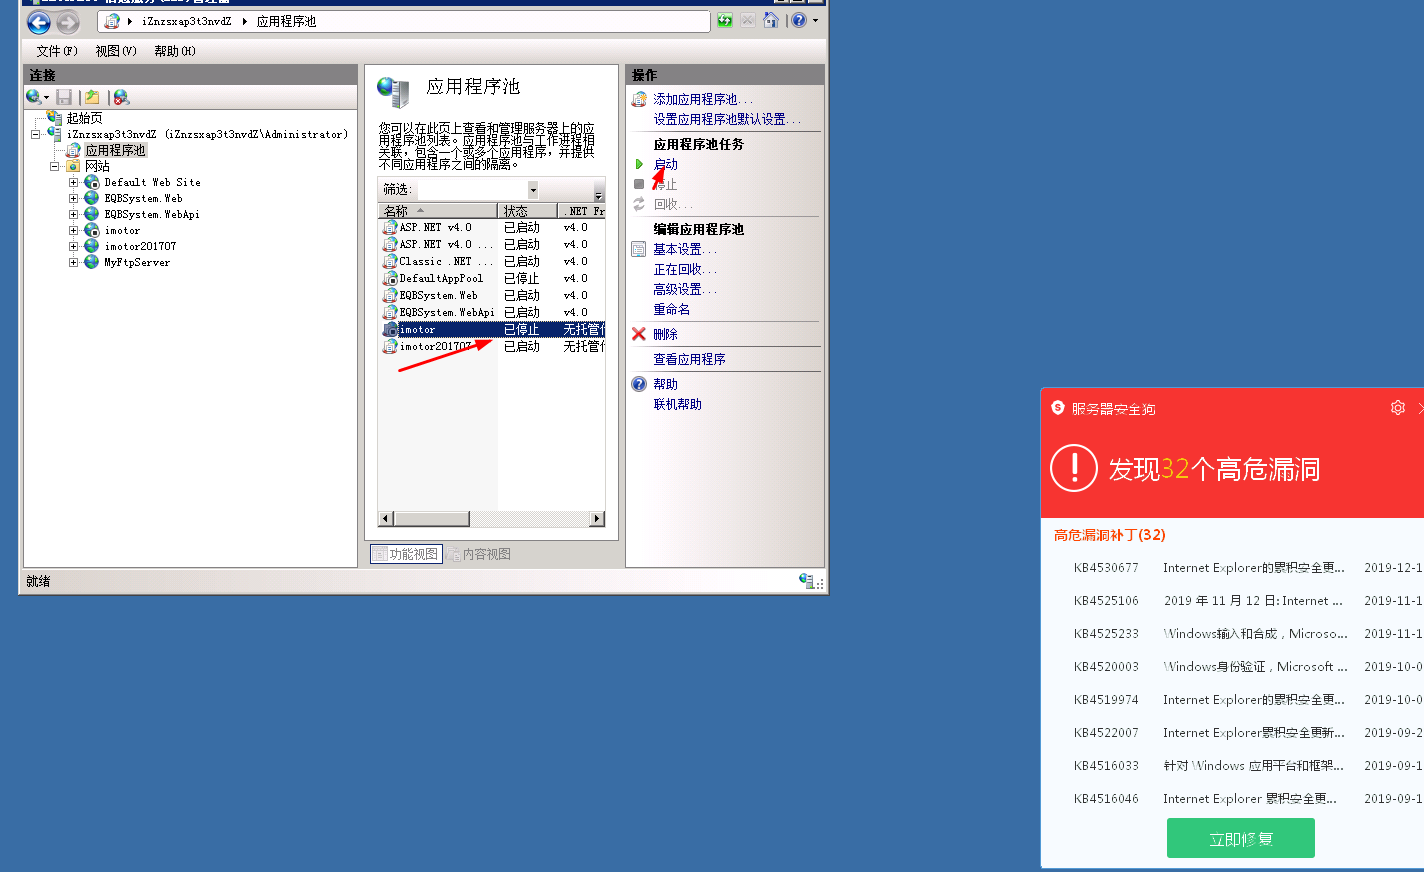Screen dimensions: 1424x872
Task: Expand the Default Web Site tree node
Action: tap(73, 182)
